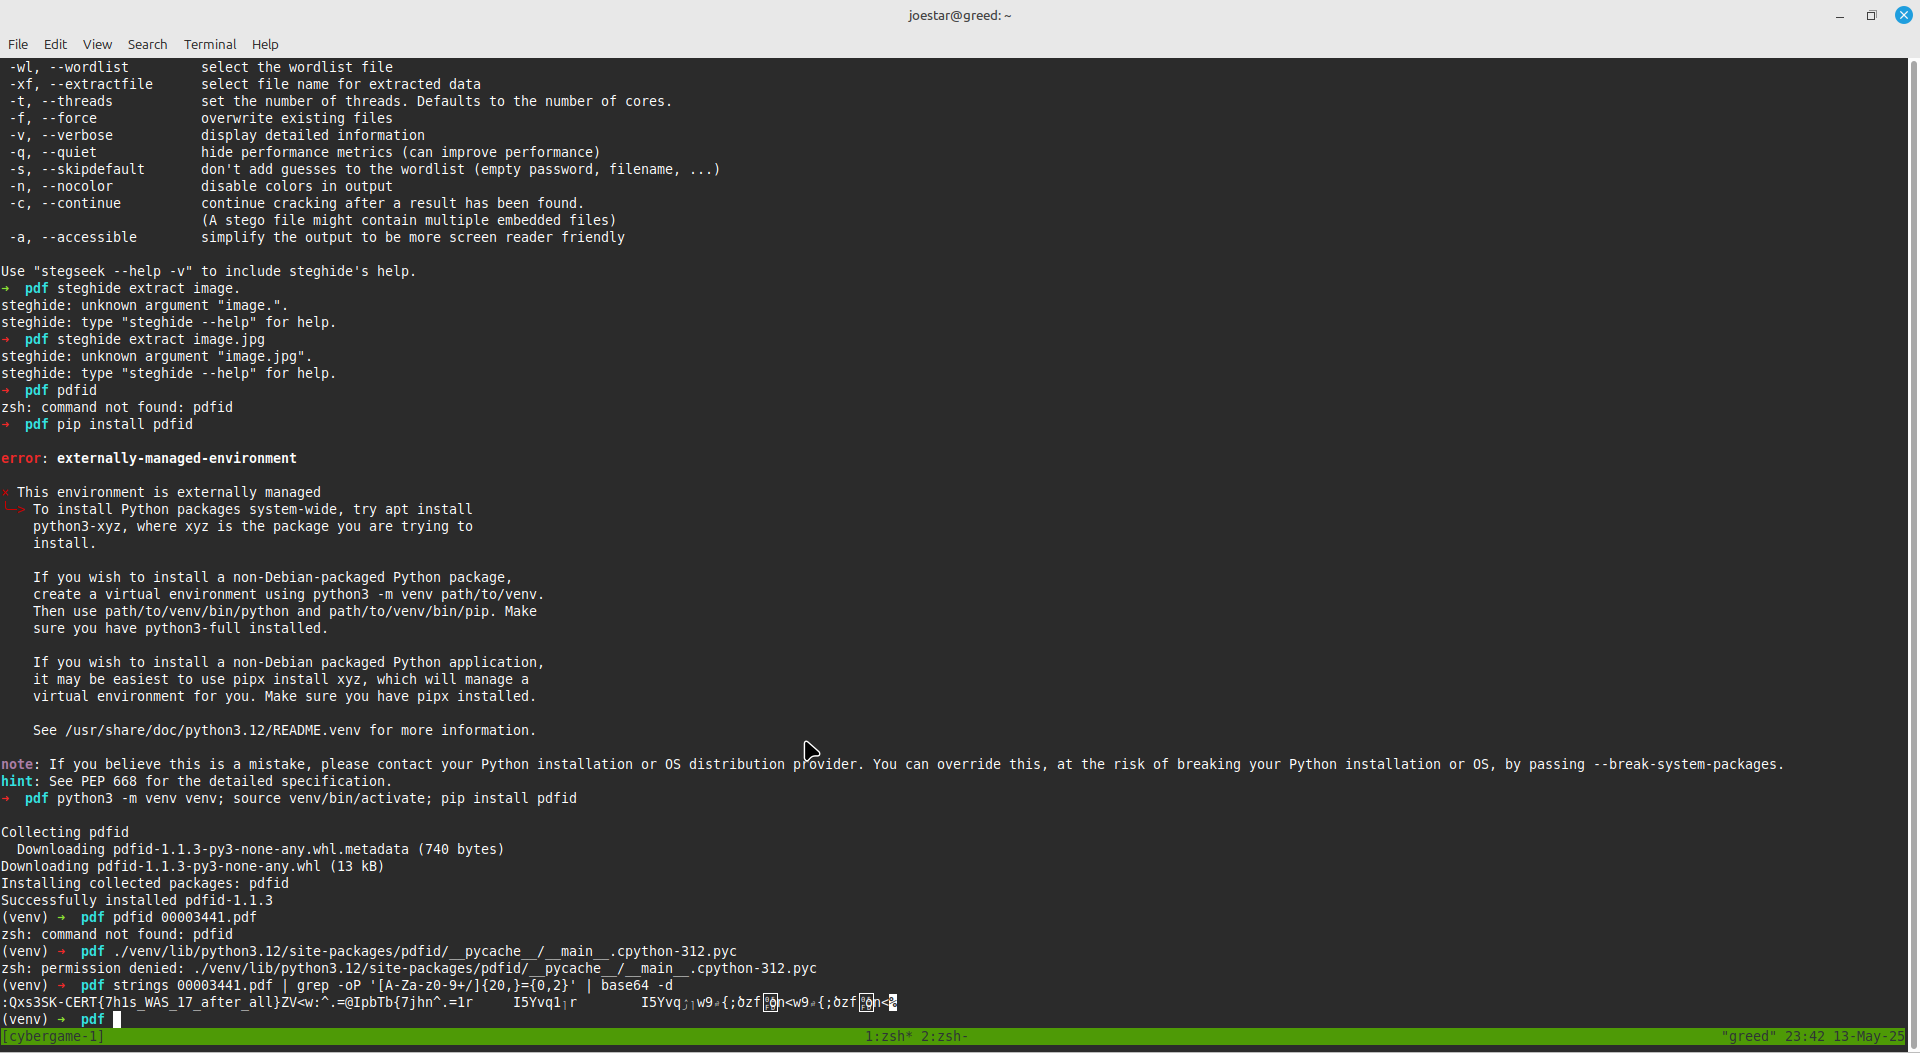Switch to tmux window 2:zsh-
Screen dimensions: 1920x1053
coord(944,1036)
